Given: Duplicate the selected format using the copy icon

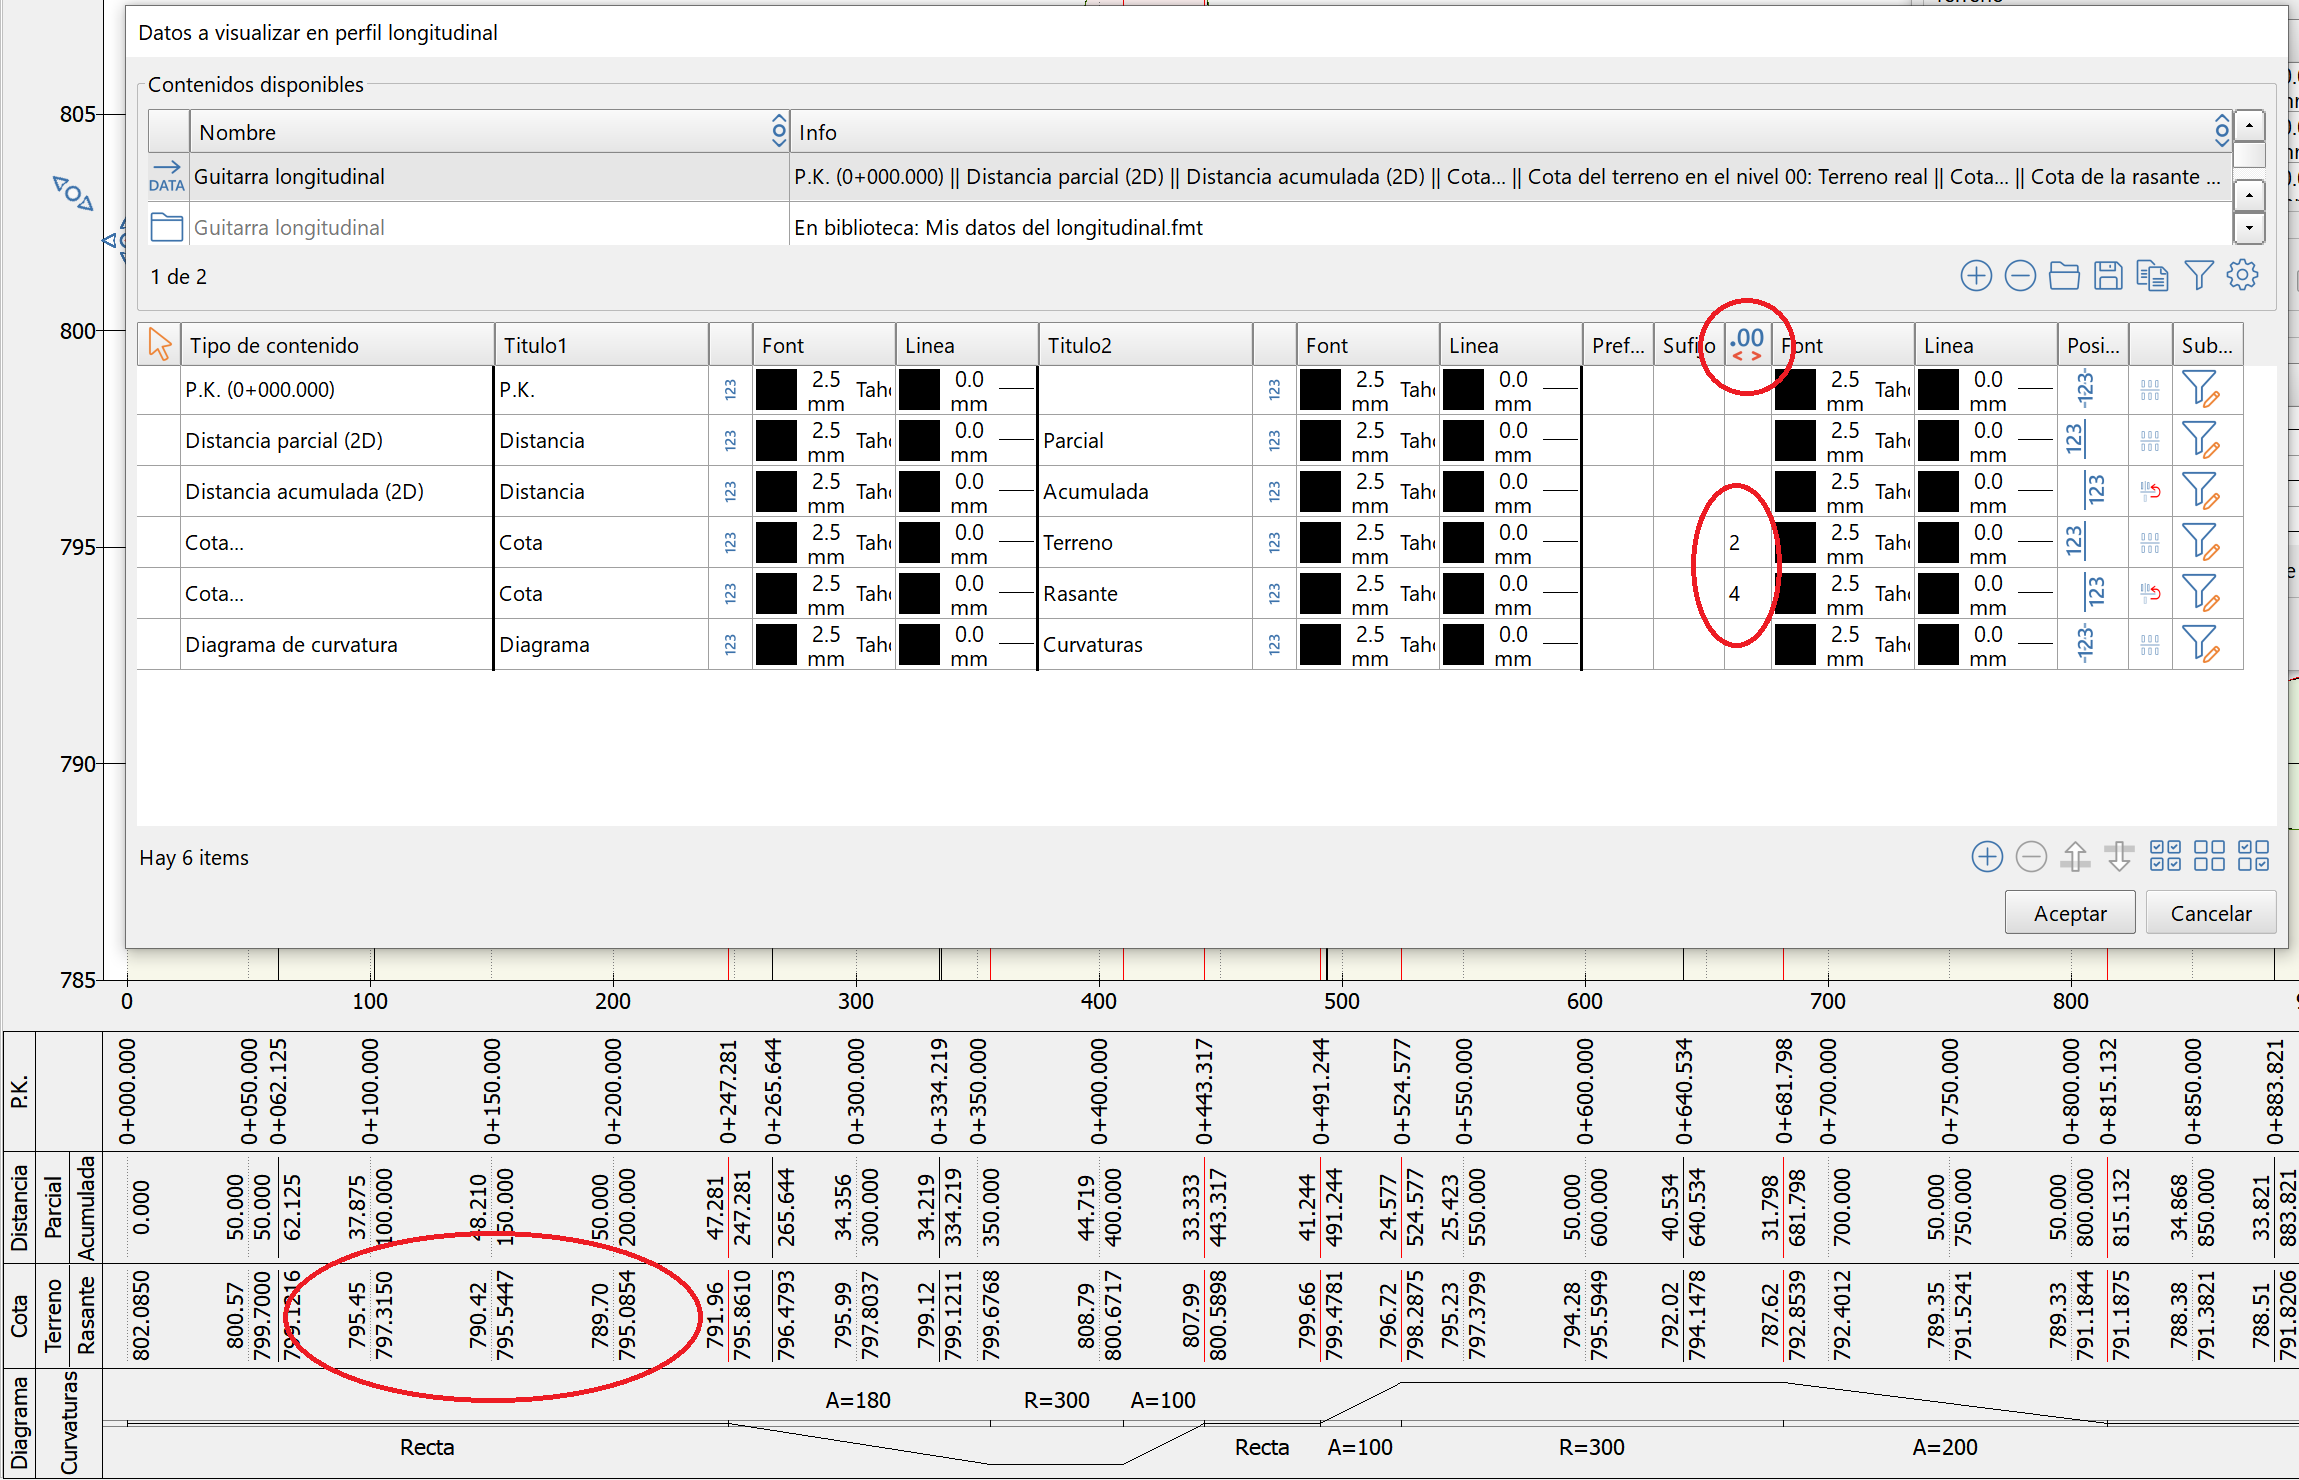Looking at the screenshot, I should [x=2153, y=276].
